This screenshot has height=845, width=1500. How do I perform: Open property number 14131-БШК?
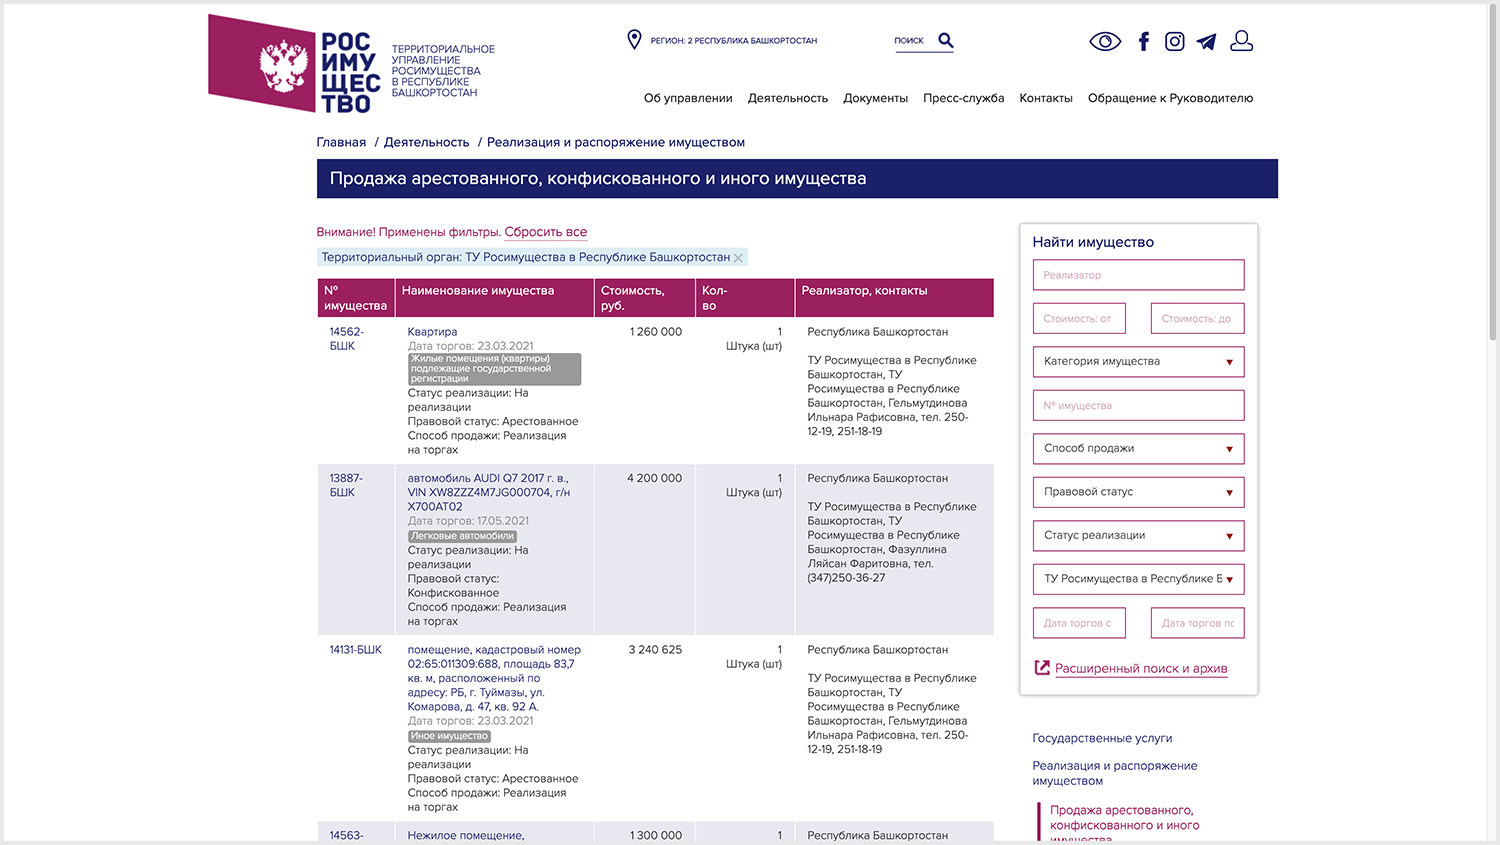[x=356, y=650]
